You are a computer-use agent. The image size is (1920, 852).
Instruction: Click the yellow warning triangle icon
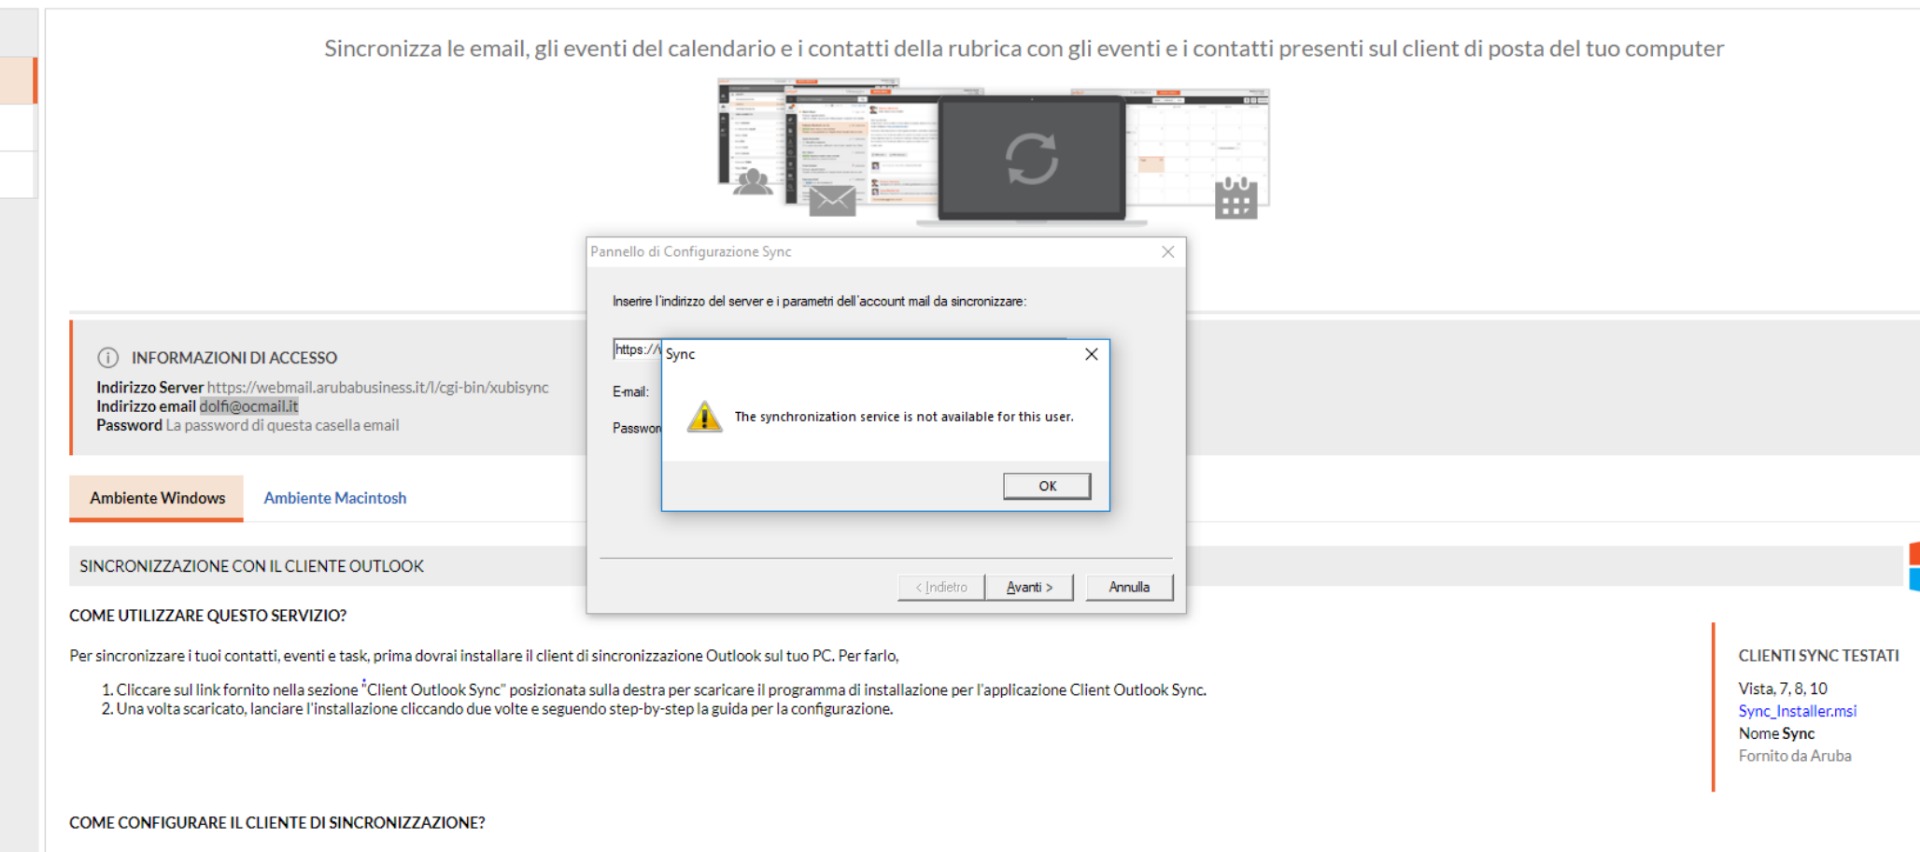705,416
